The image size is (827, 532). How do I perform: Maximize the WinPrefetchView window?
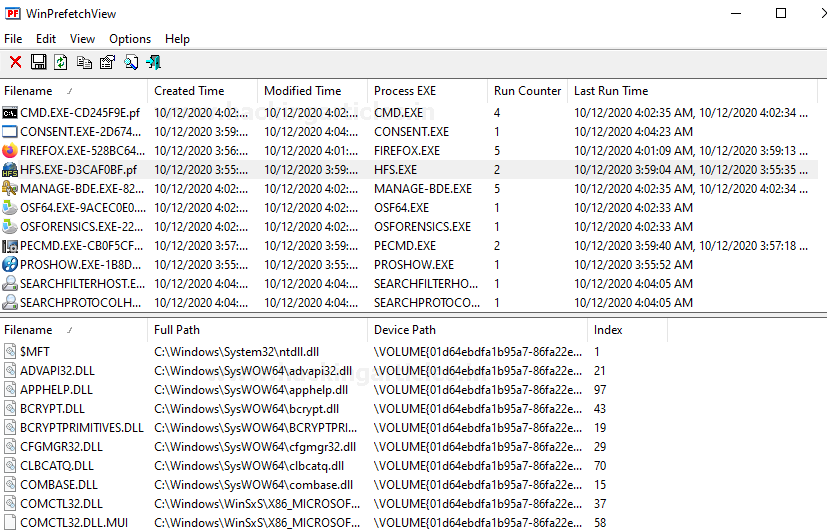(781, 13)
